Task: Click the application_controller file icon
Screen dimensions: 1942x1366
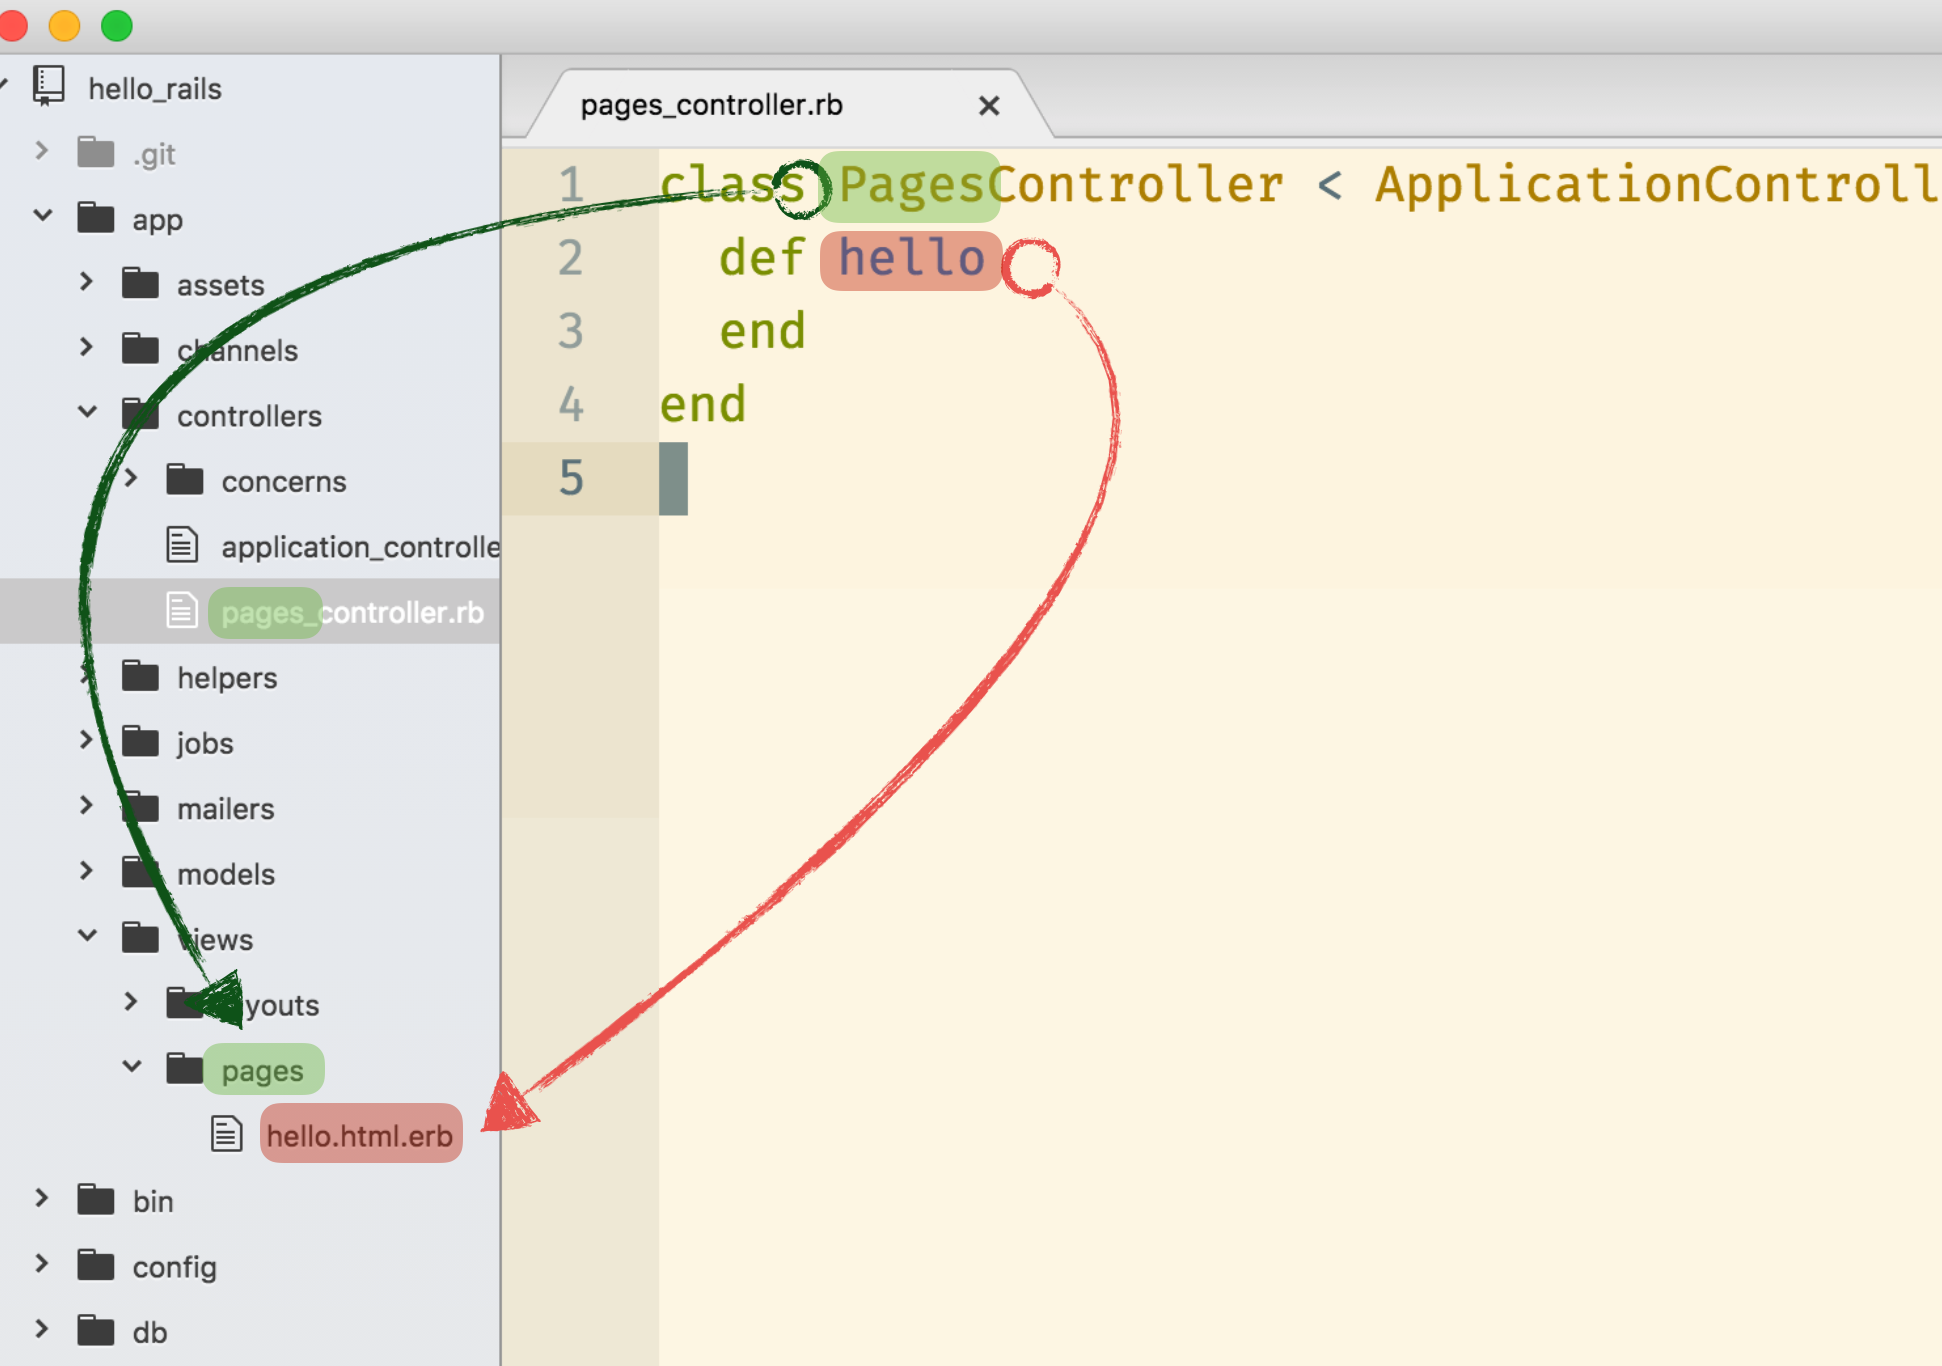Action: (182, 545)
